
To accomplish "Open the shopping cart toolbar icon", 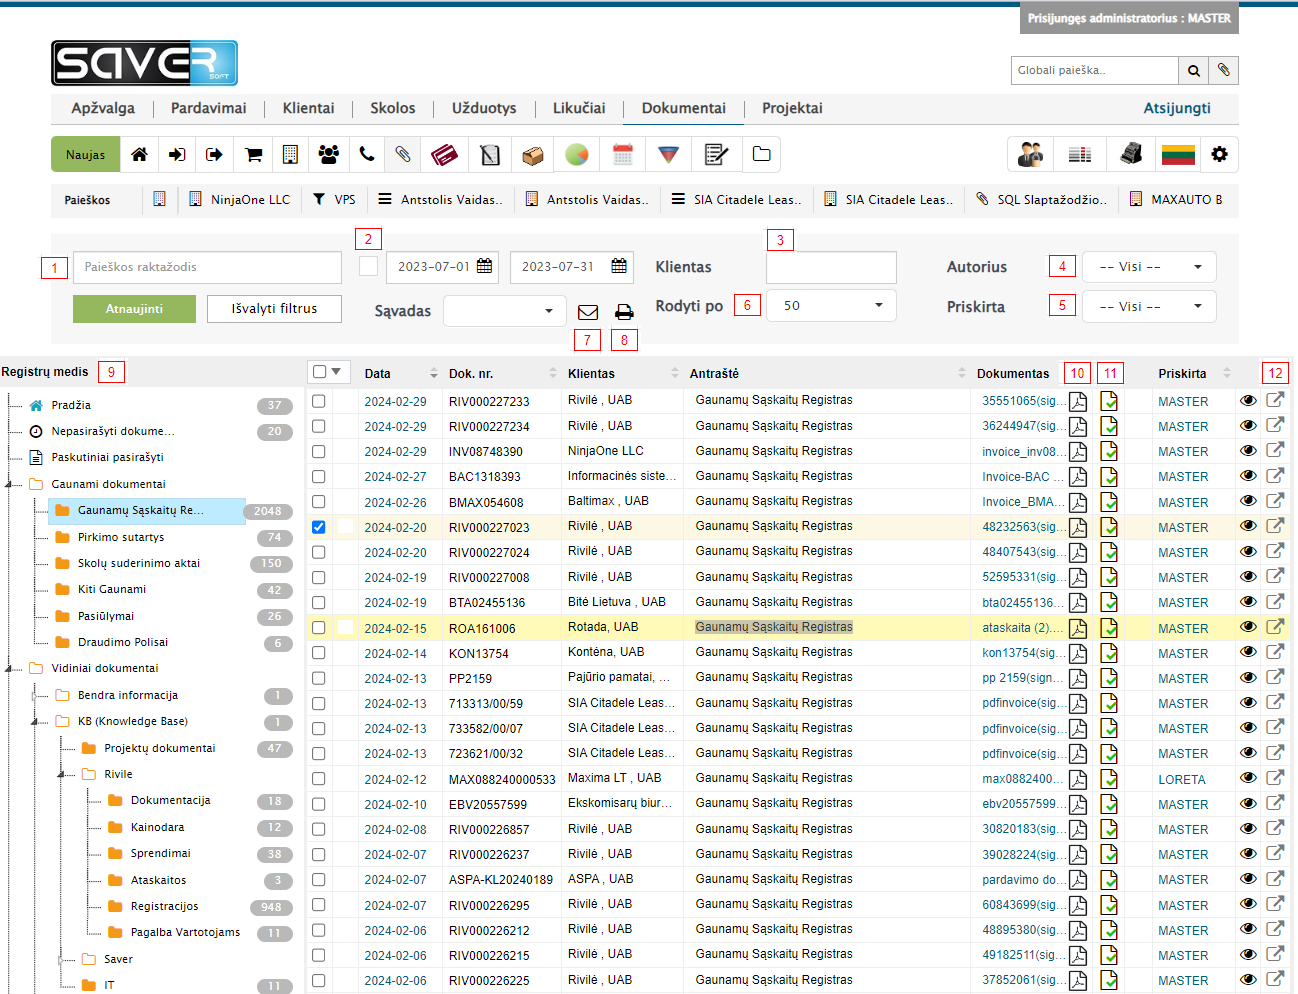I will click(x=253, y=155).
